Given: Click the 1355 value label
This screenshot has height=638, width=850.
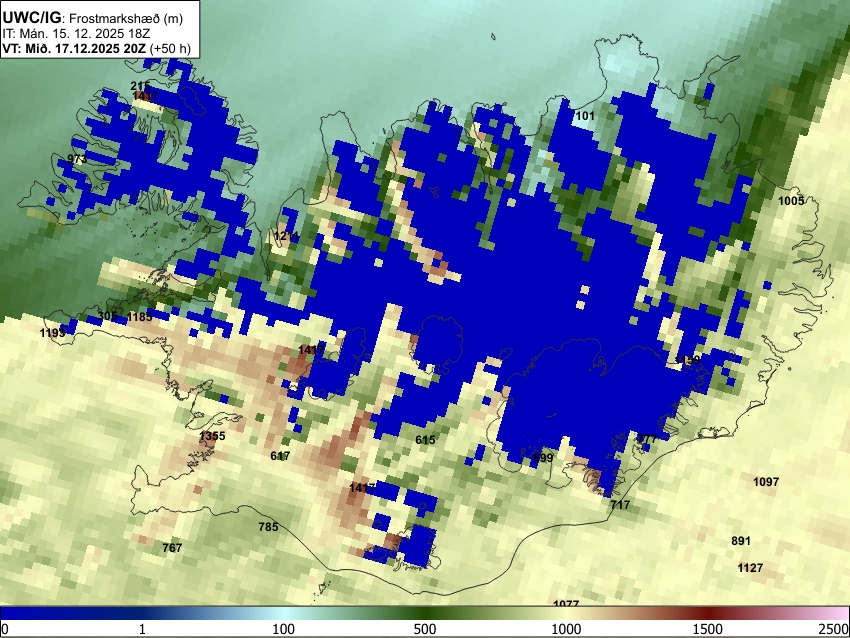Looking at the screenshot, I should (x=212, y=436).
